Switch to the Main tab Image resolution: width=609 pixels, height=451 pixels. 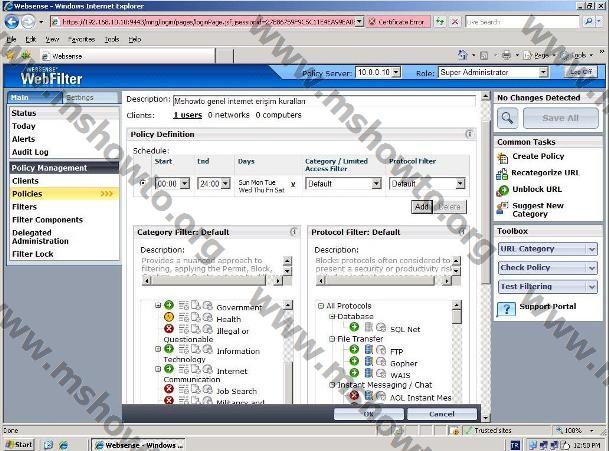point(34,97)
